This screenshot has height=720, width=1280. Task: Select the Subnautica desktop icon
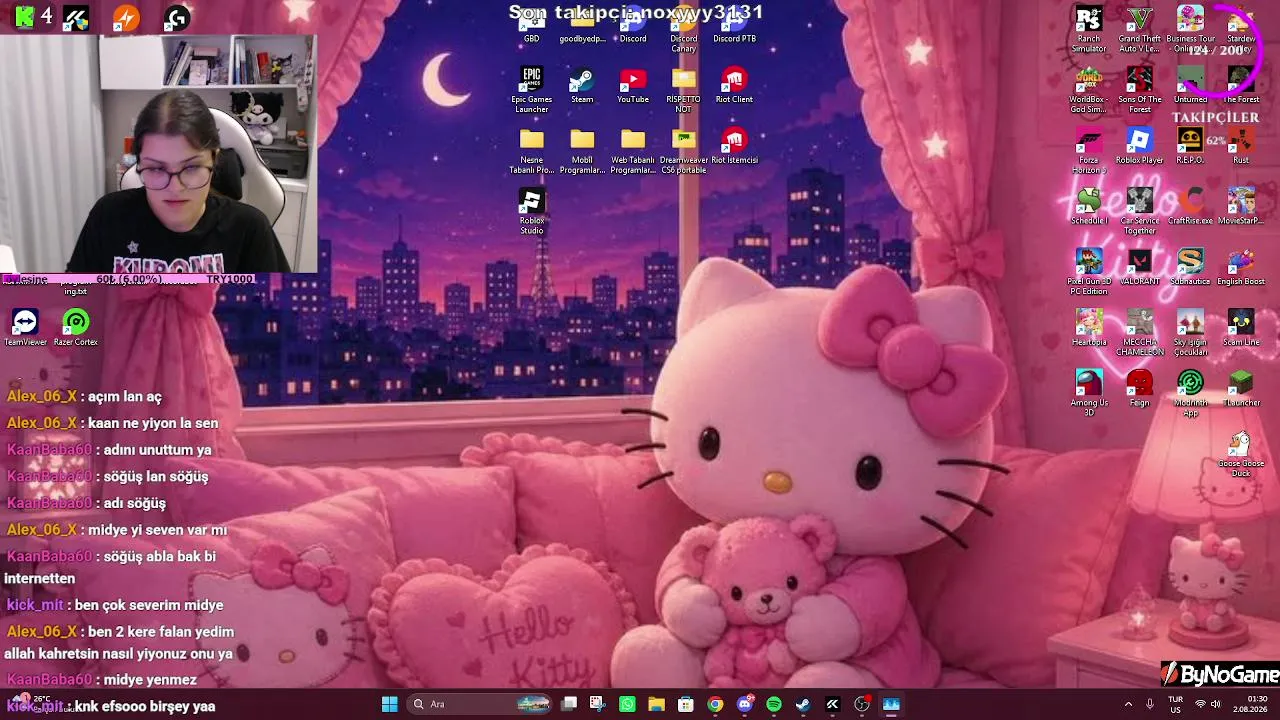tap(1190, 267)
